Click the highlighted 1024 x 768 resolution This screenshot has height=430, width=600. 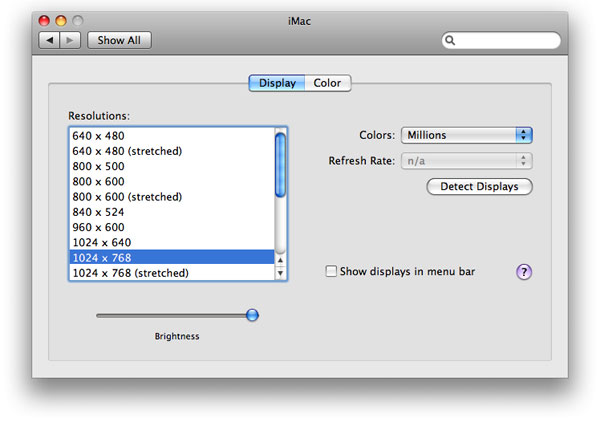pyautogui.click(x=172, y=257)
